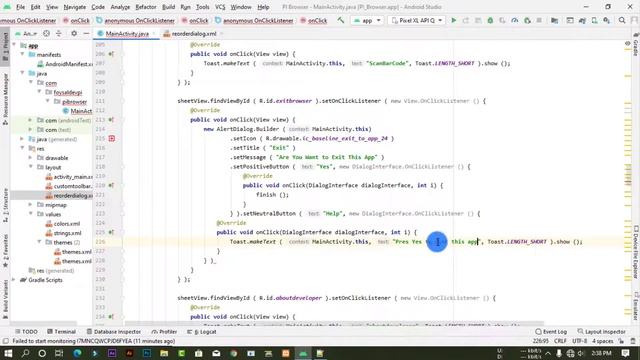The width and height of the screenshot is (640, 360).
Task: Click override gutter marker at line 225
Action: (x=111, y=232)
